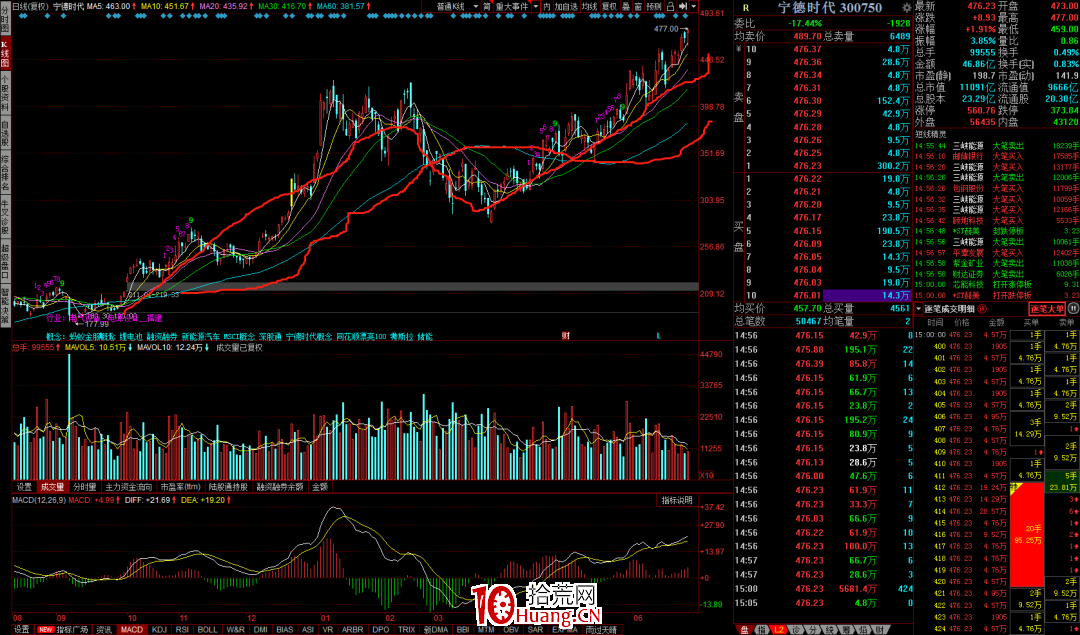The width and height of the screenshot is (1080, 635).
Task: Switch to the DMI indicator
Action: tap(261, 629)
